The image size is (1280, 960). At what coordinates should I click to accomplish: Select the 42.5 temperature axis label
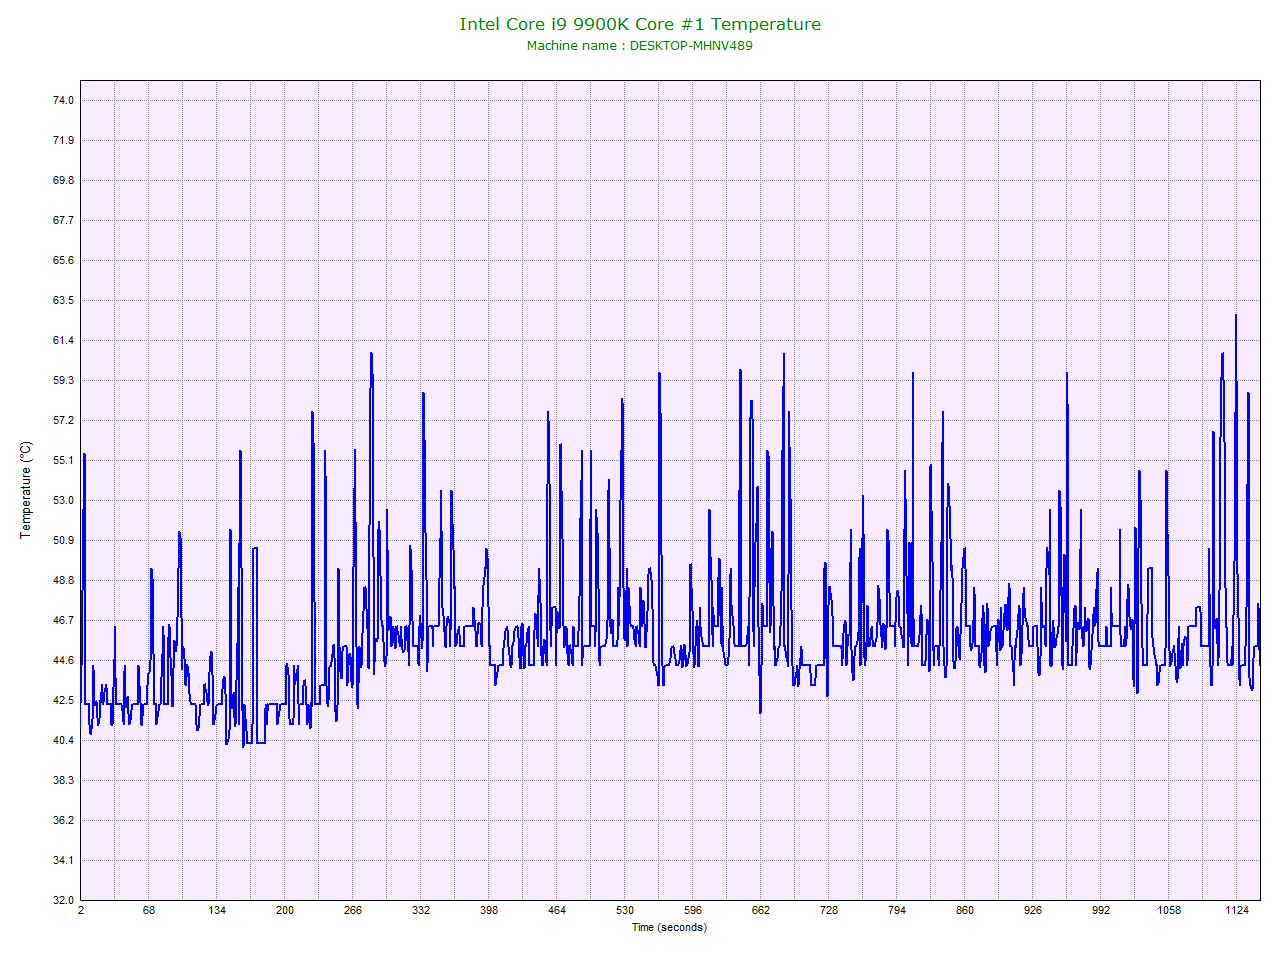[x=63, y=700]
